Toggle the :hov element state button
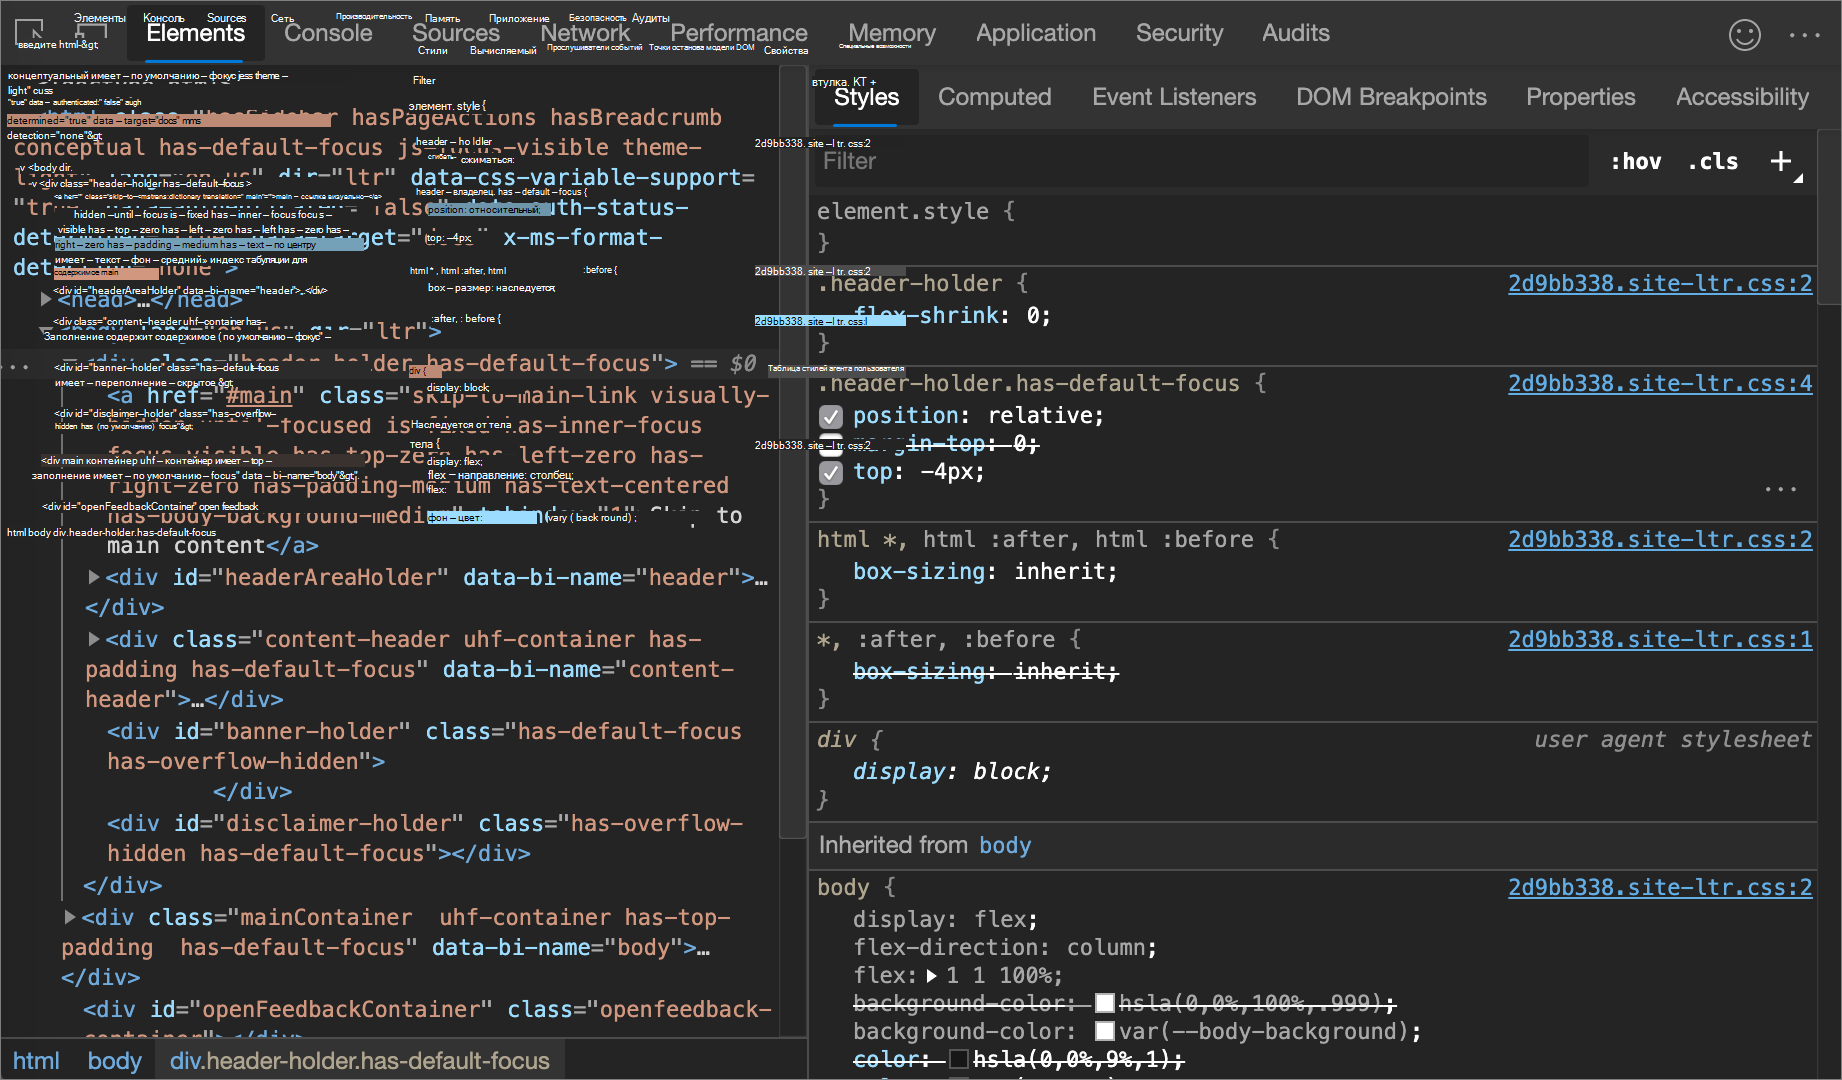Viewport: 1842px width, 1080px height. (1635, 161)
